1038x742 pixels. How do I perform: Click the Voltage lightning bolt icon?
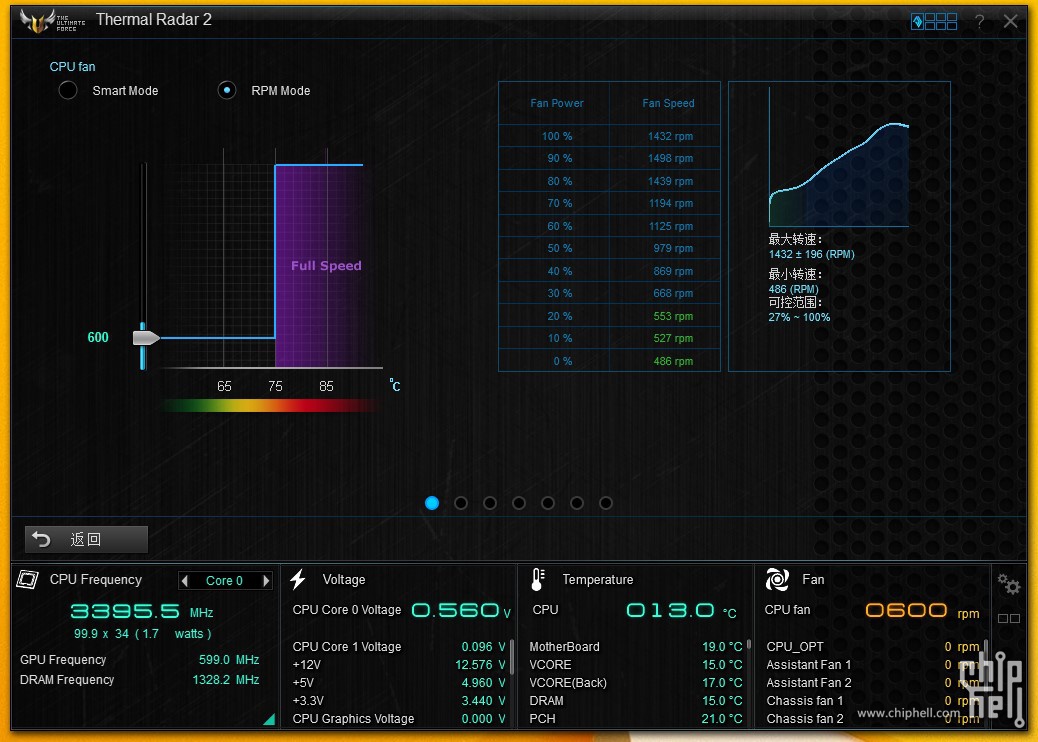(298, 579)
